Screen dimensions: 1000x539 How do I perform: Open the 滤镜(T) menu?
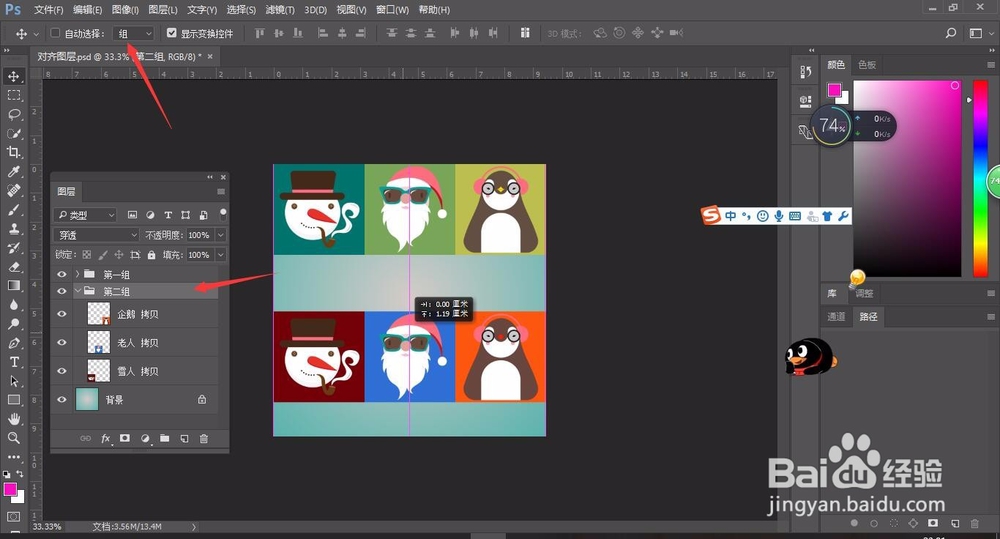pyautogui.click(x=279, y=10)
